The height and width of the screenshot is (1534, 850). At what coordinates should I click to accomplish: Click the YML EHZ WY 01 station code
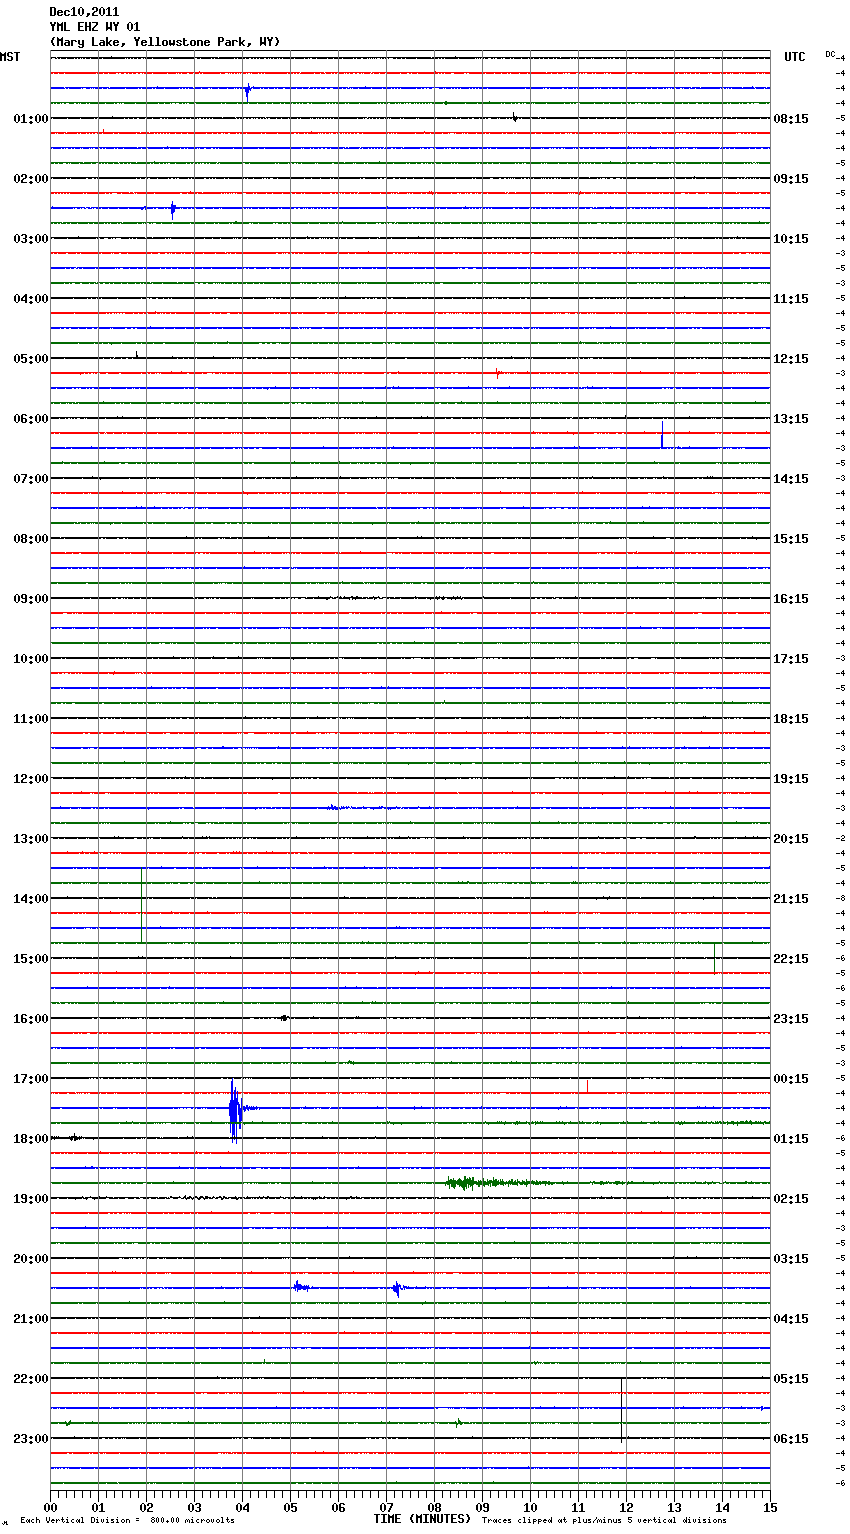point(95,27)
